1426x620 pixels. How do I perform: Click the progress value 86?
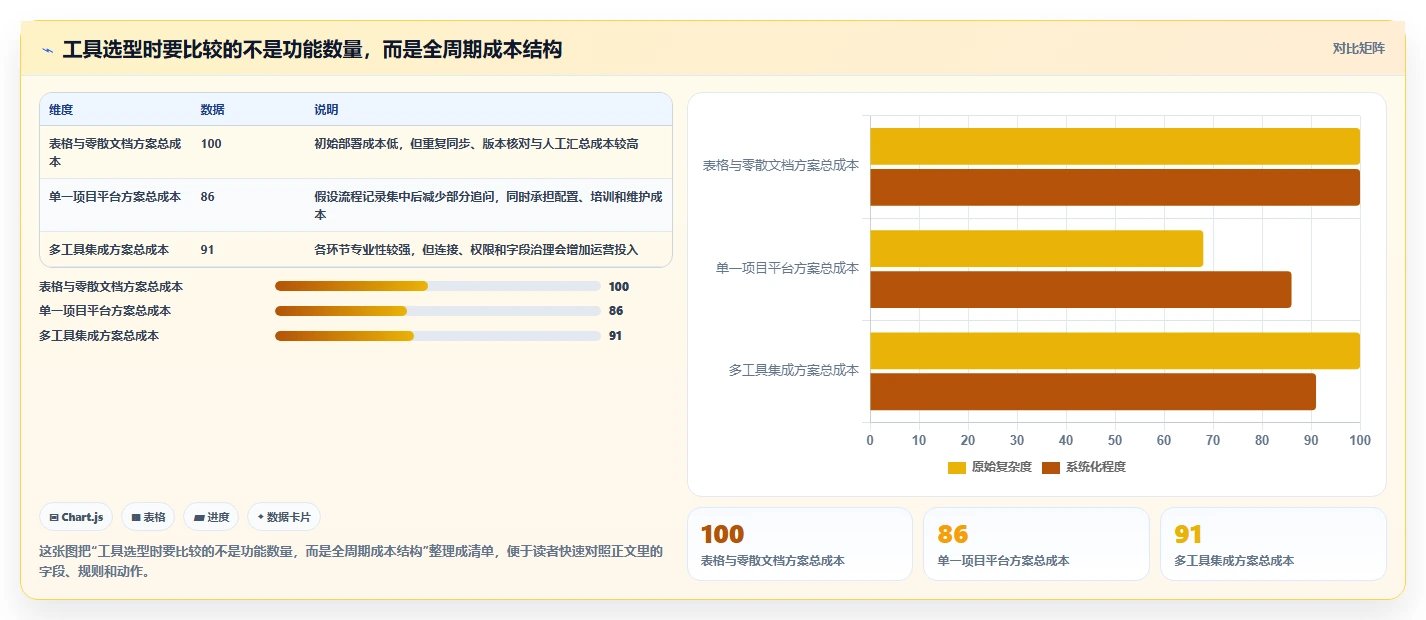point(616,311)
